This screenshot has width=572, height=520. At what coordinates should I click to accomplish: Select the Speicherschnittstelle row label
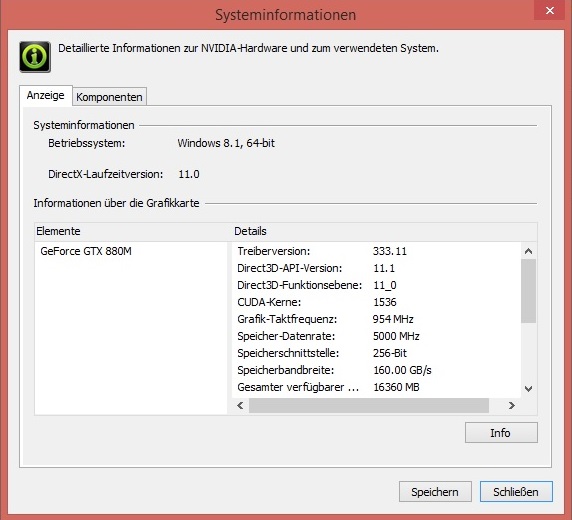[x=288, y=353]
